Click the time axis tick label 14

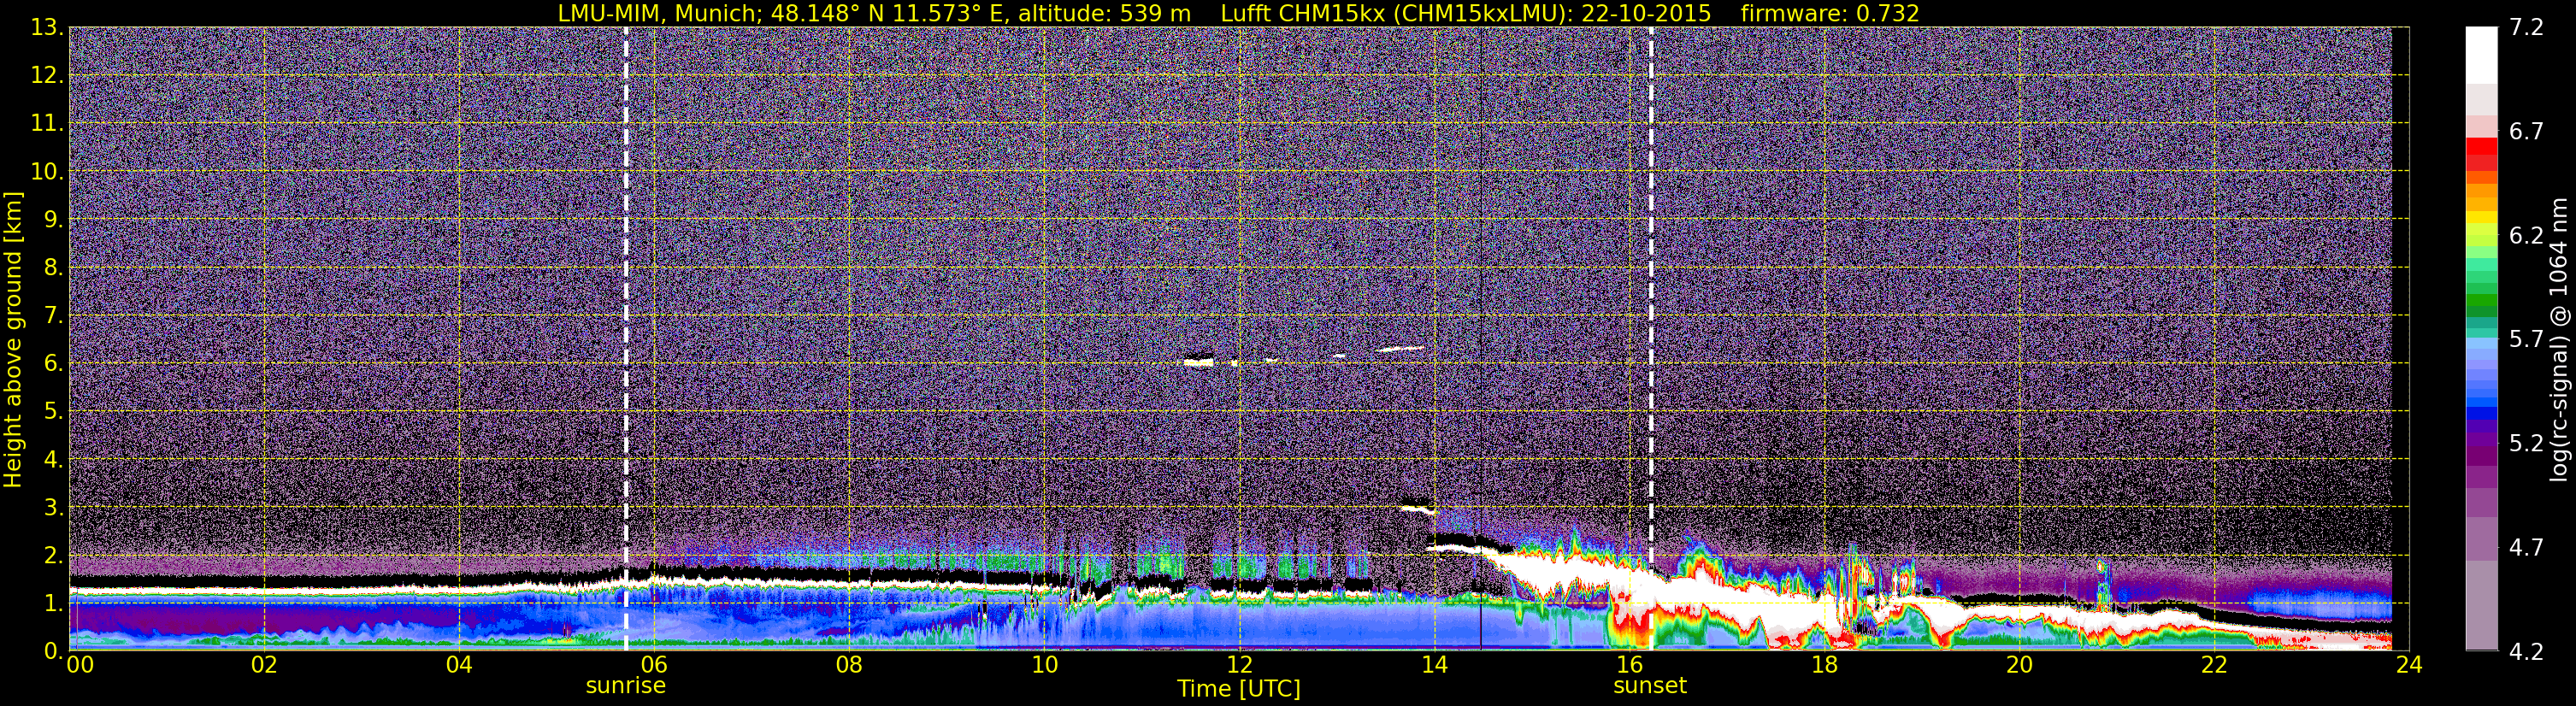[1434, 665]
